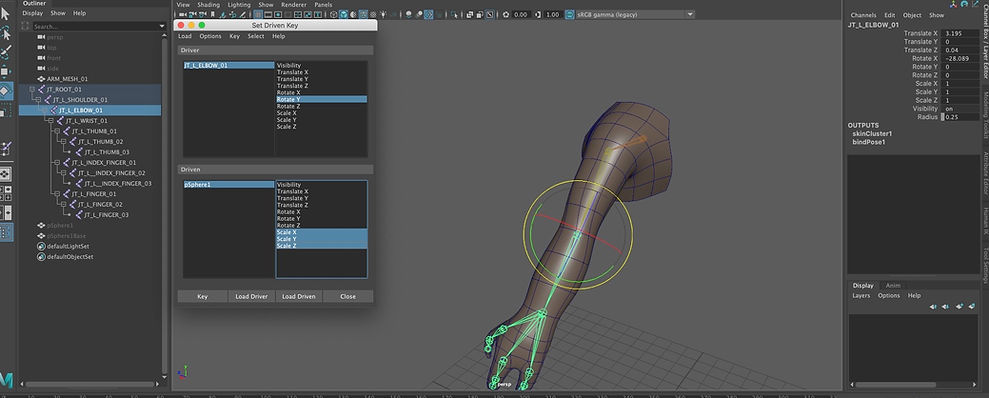Open the Load menu in Set Driven Key
Screen dimensions: 989x398
[x=185, y=37]
